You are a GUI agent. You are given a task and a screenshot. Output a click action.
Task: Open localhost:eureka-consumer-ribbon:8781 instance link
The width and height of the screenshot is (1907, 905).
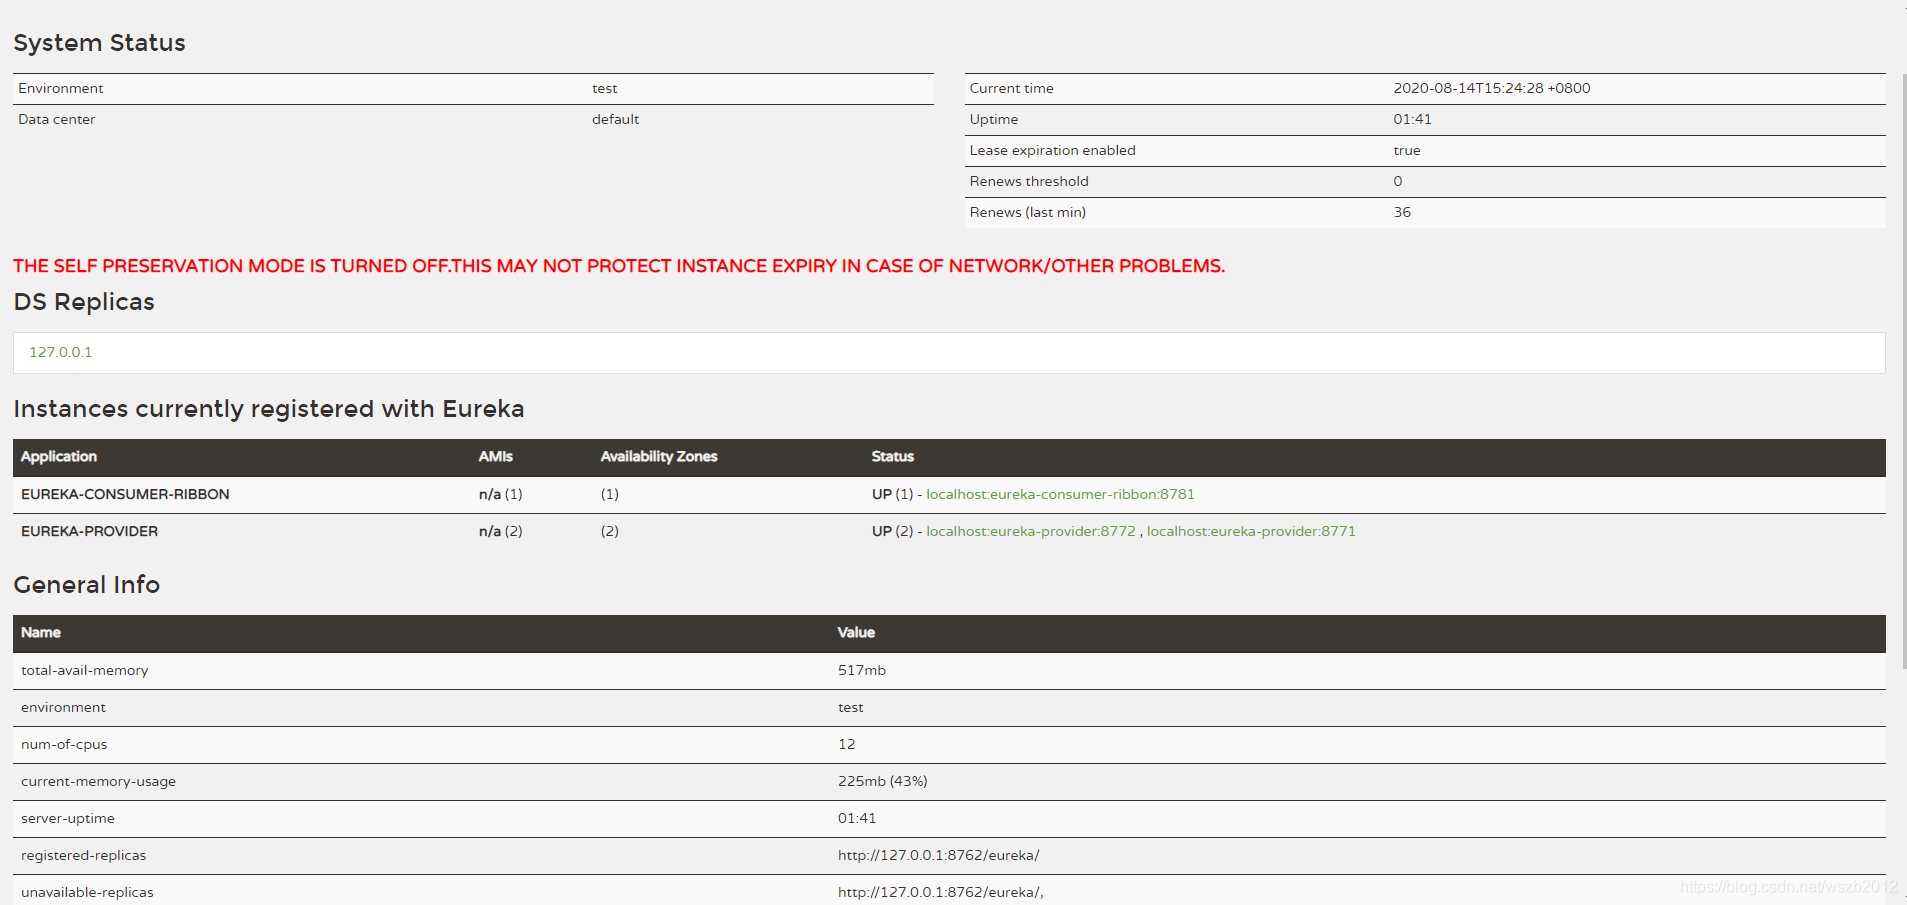tap(1060, 494)
